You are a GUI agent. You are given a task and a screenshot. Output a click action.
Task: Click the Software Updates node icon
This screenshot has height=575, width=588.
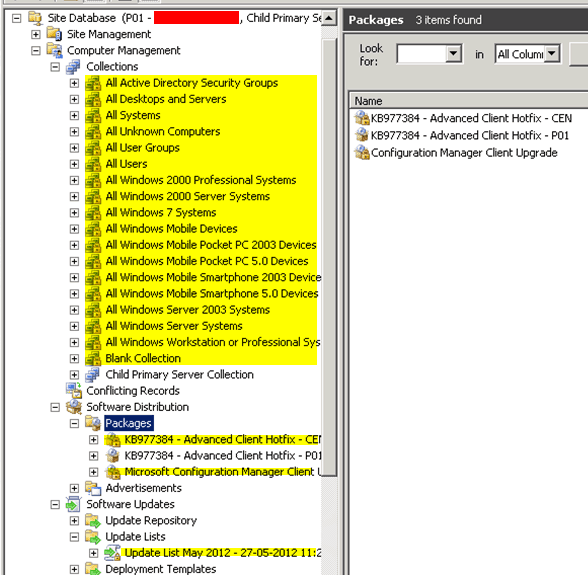[74, 504]
